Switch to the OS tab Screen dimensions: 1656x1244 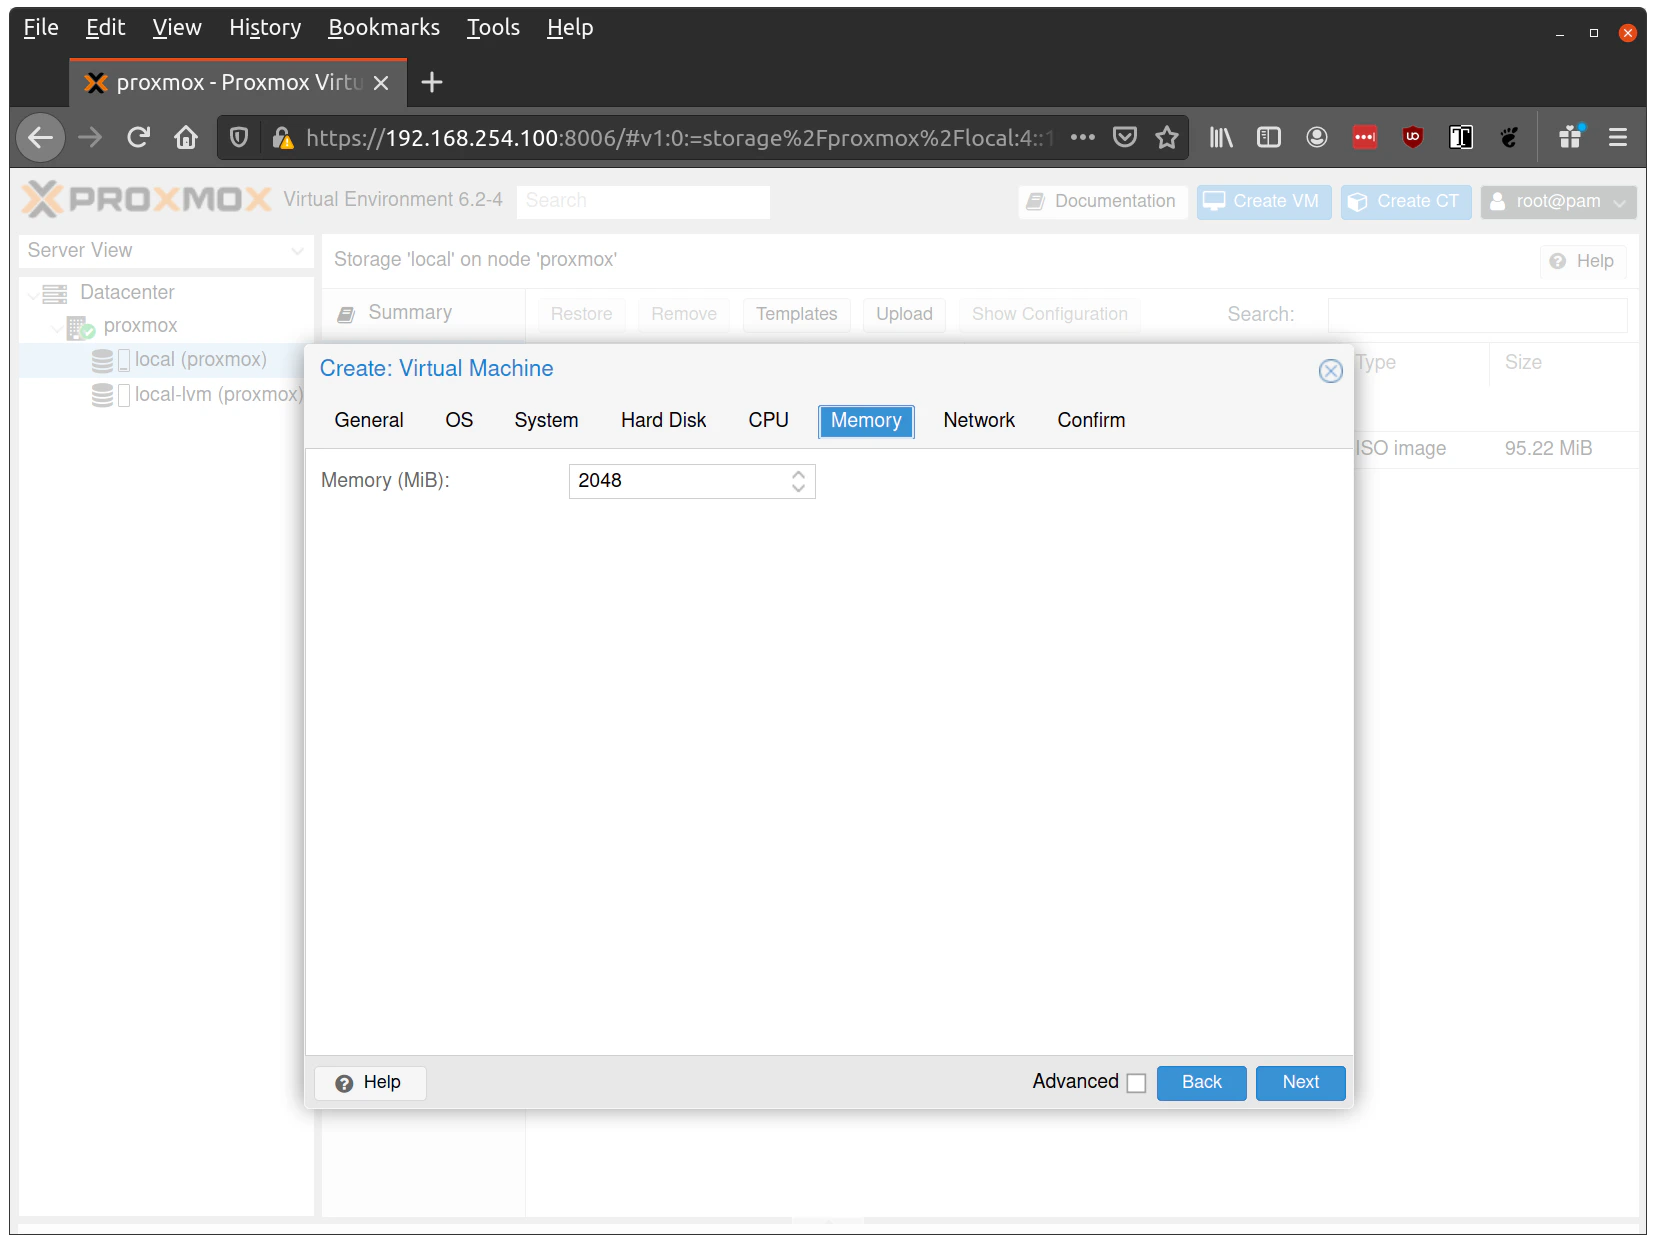(459, 421)
